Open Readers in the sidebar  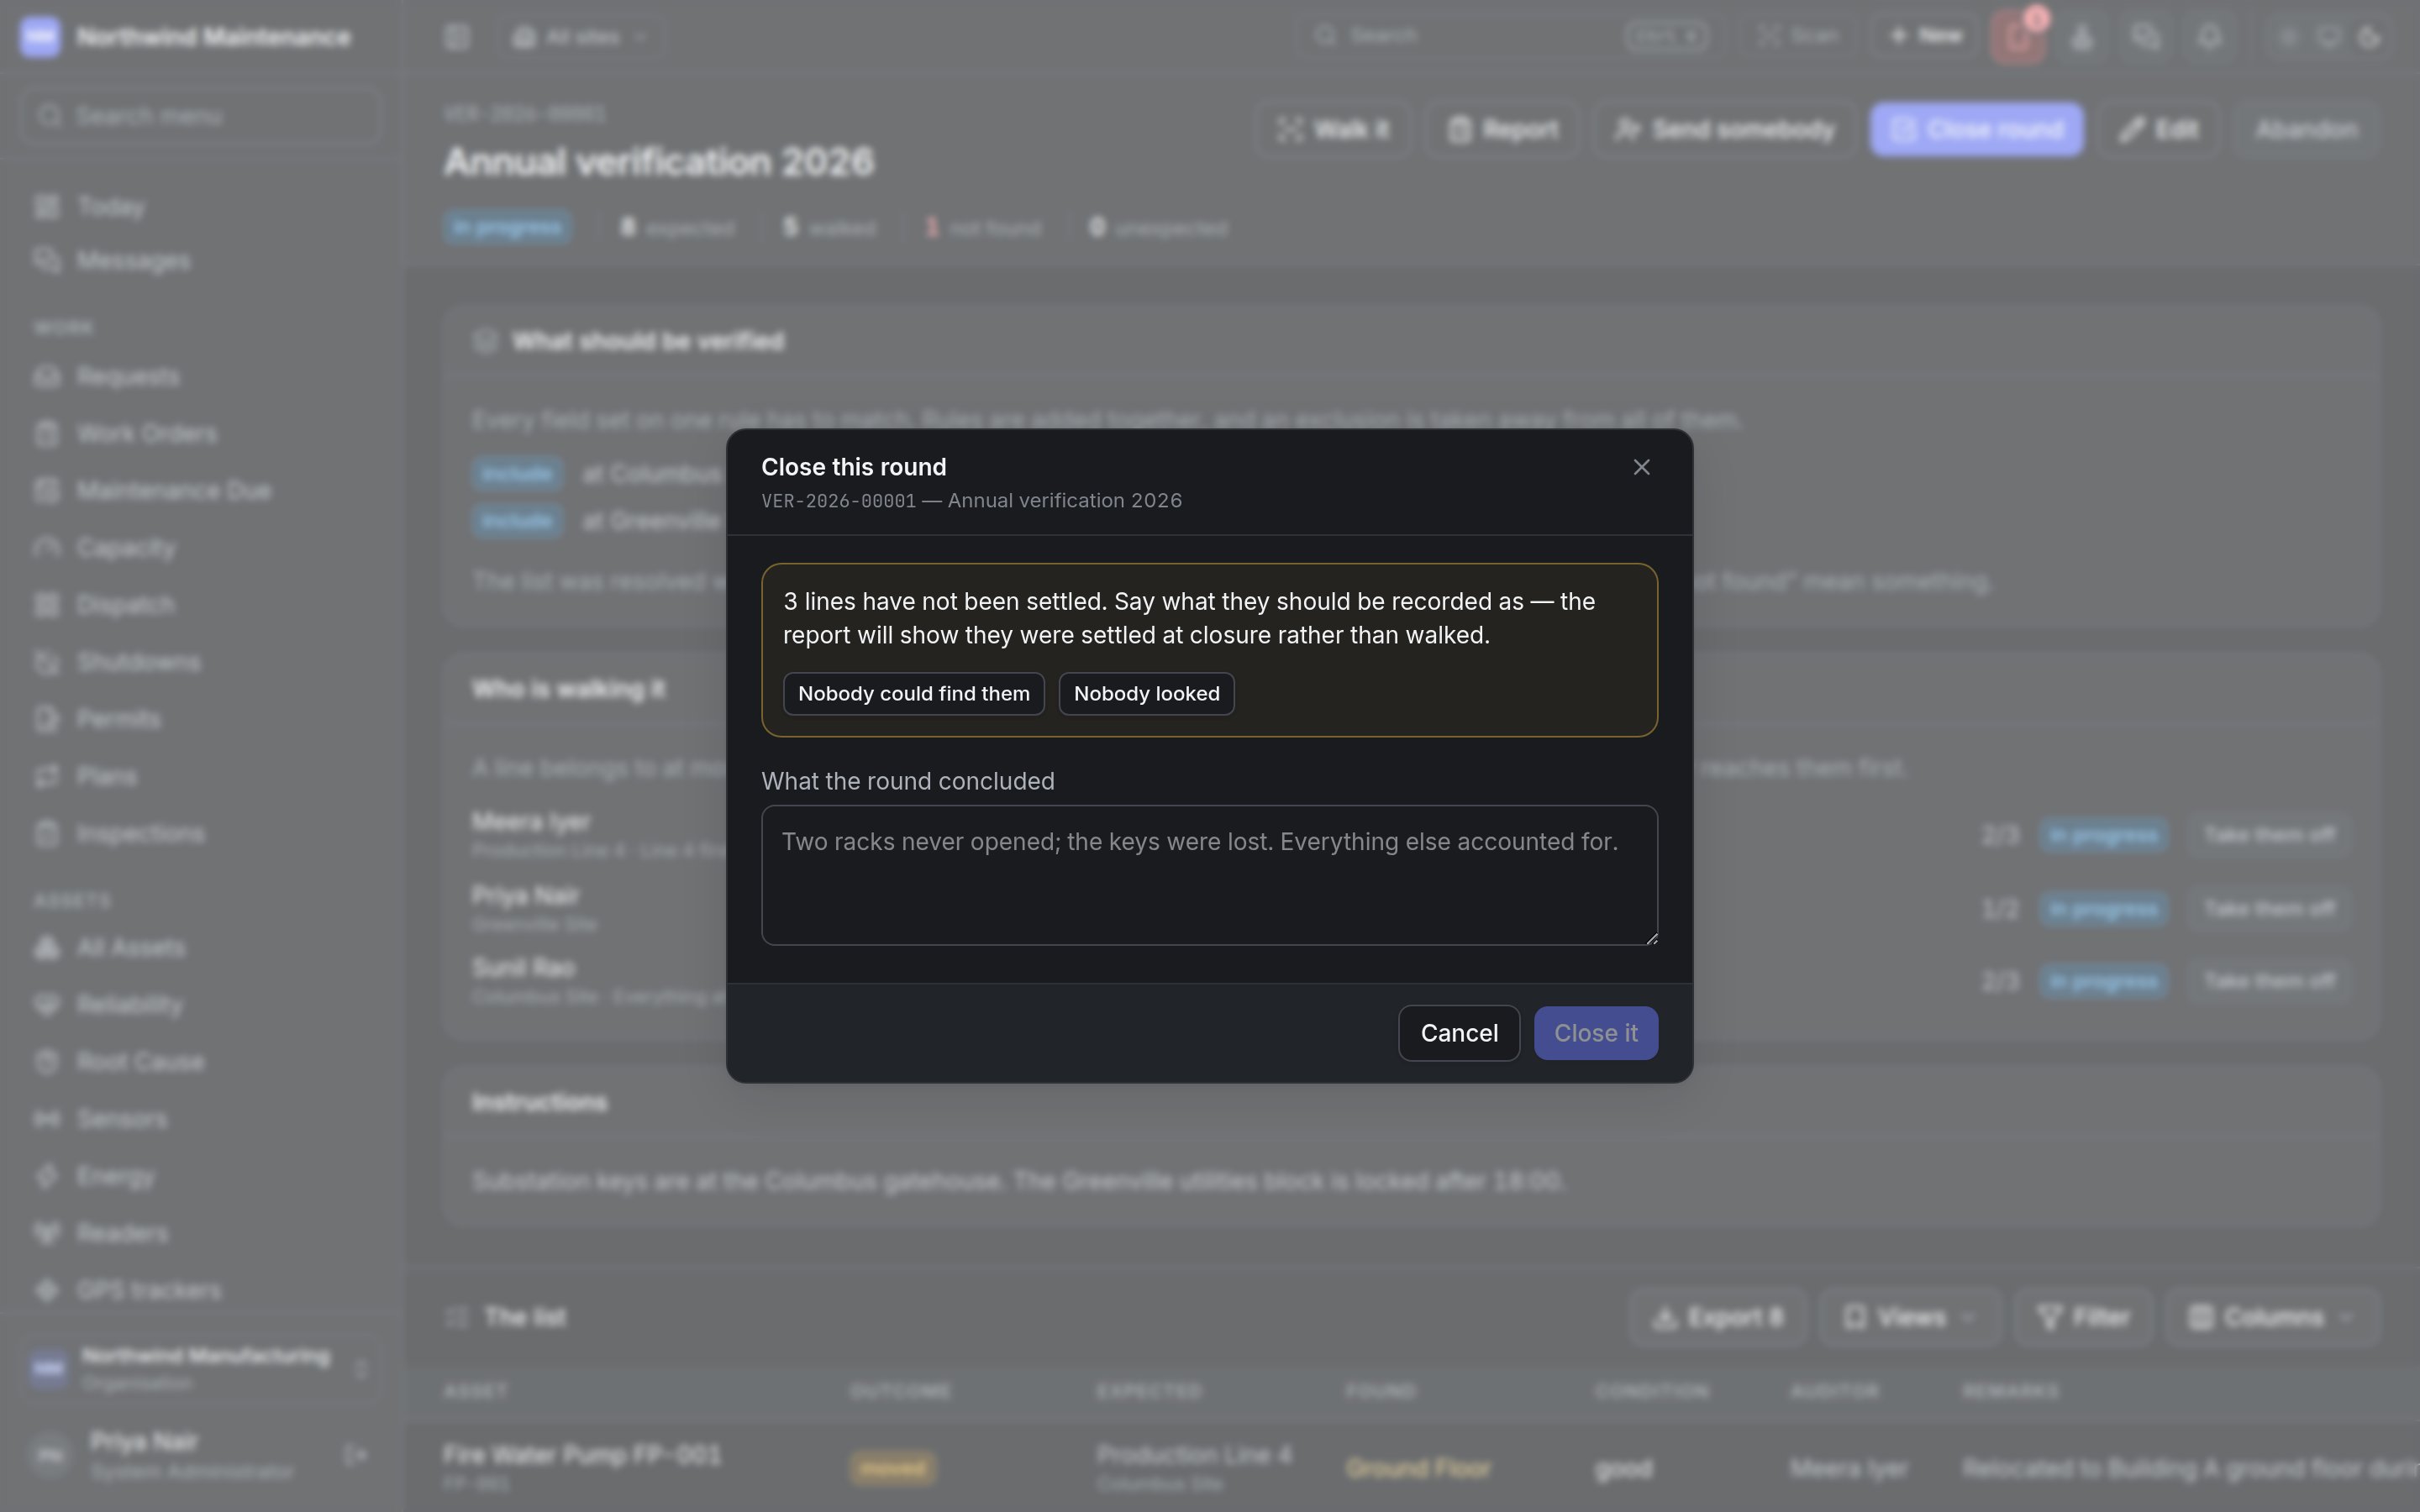(200, 1233)
